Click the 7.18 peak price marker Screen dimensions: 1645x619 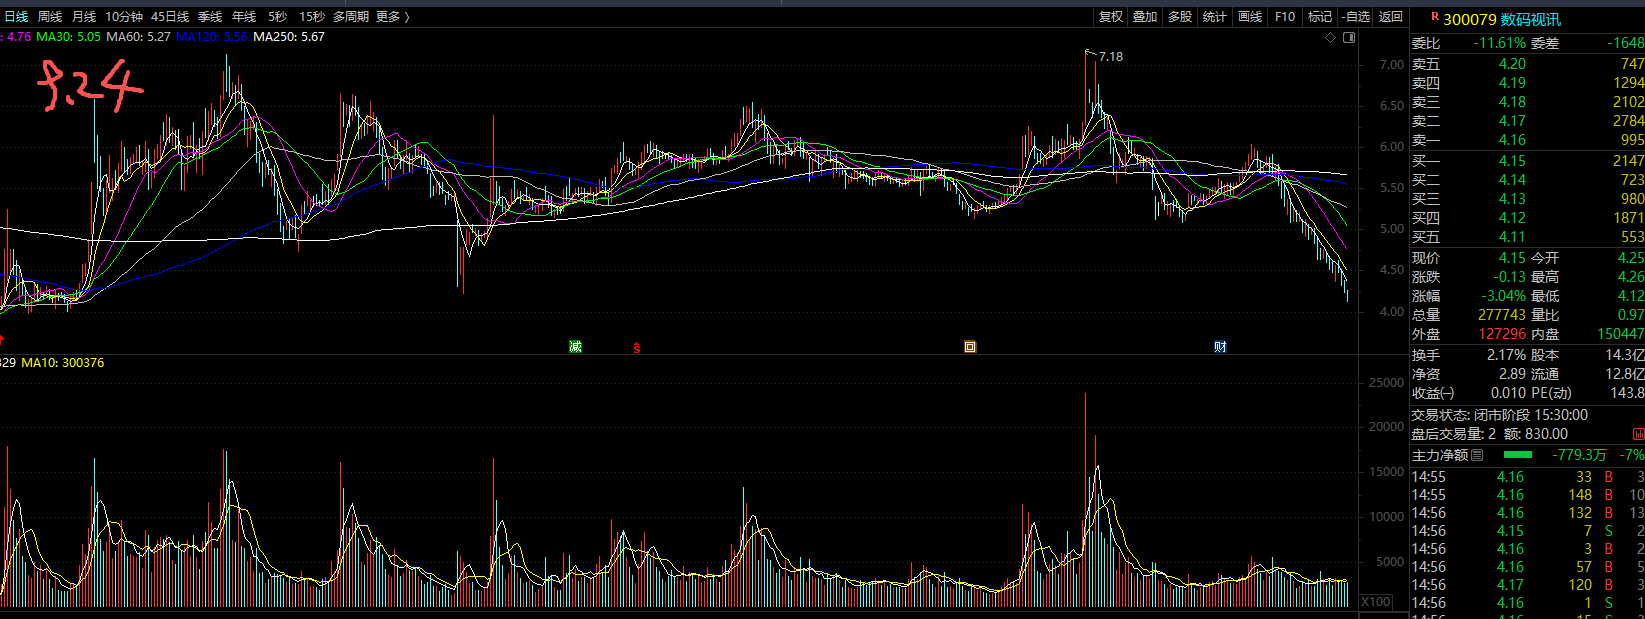1110,57
